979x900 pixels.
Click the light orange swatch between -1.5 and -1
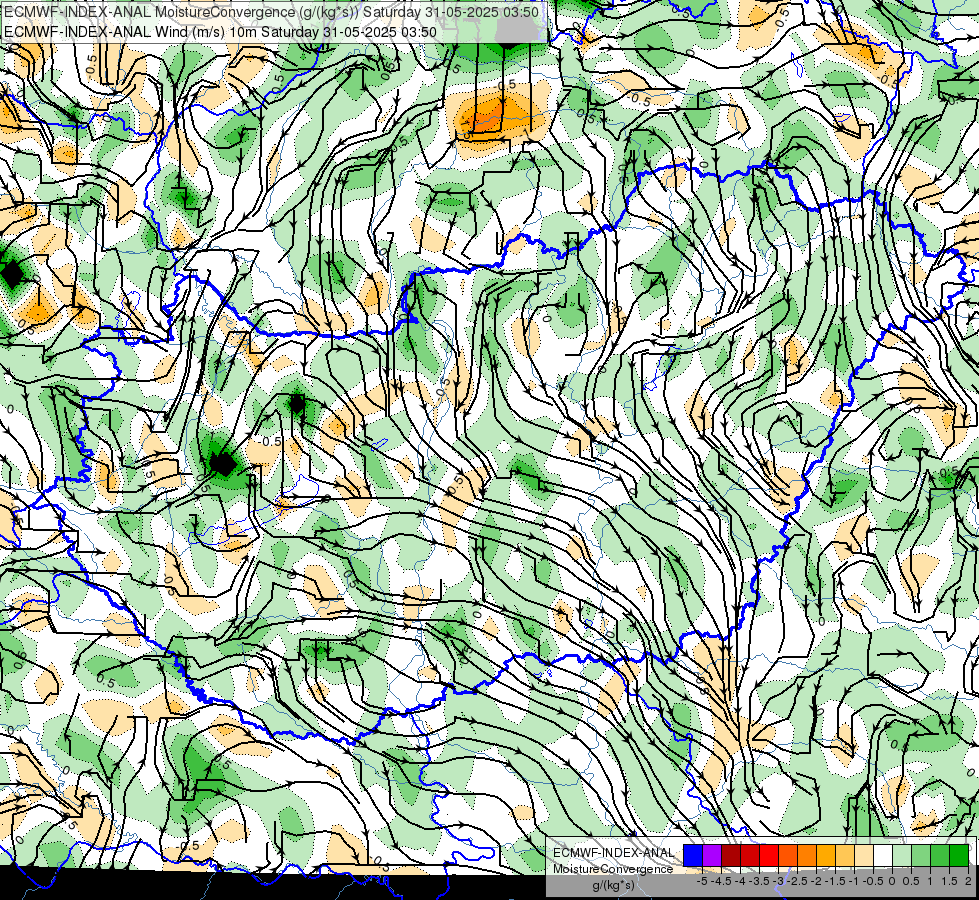click(845, 855)
